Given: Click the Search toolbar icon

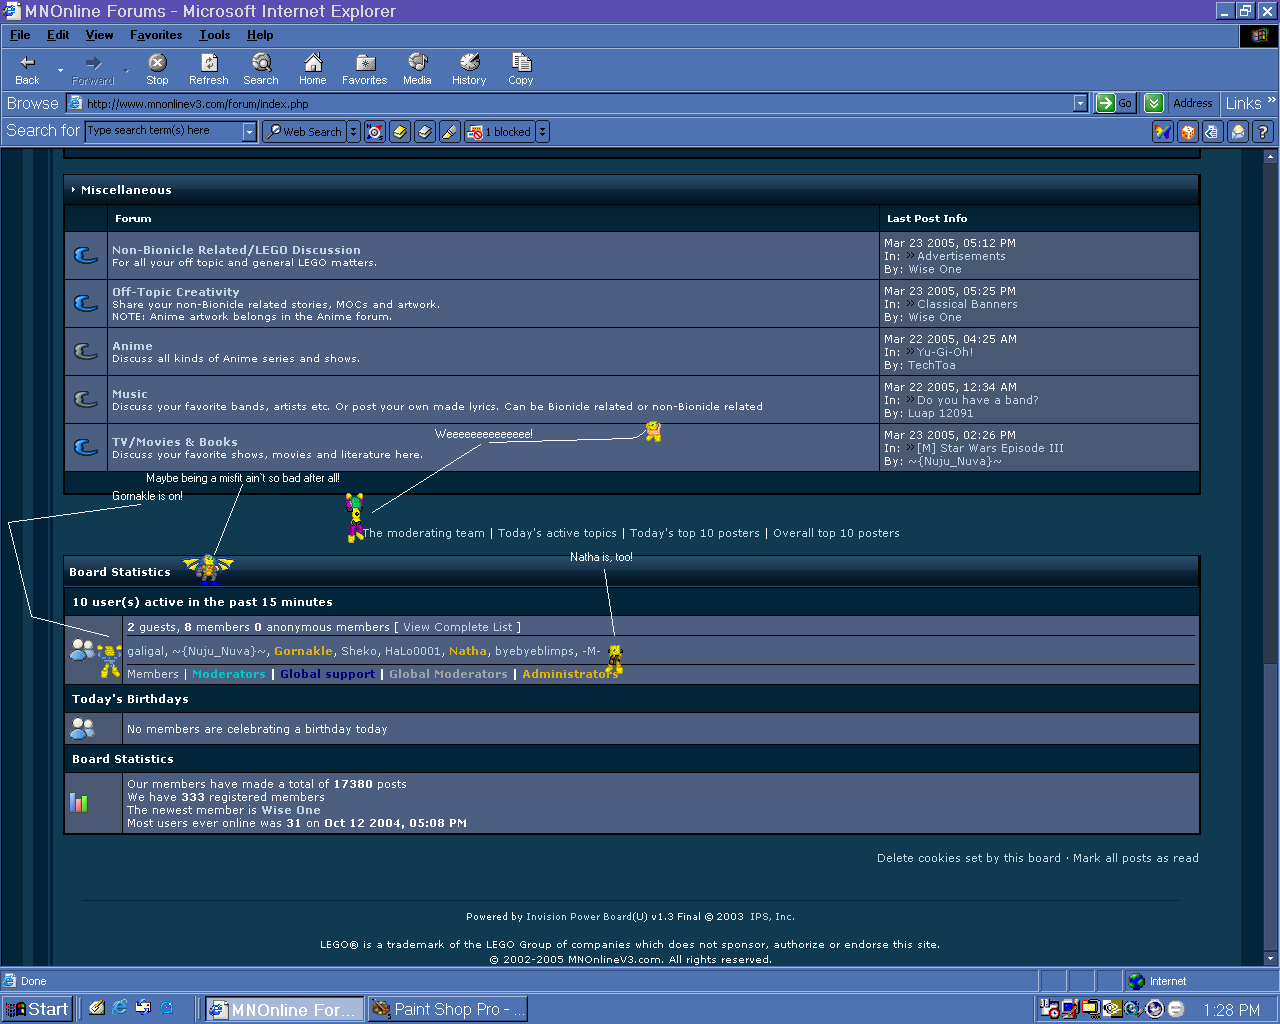Looking at the screenshot, I should [x=260, y=69].
